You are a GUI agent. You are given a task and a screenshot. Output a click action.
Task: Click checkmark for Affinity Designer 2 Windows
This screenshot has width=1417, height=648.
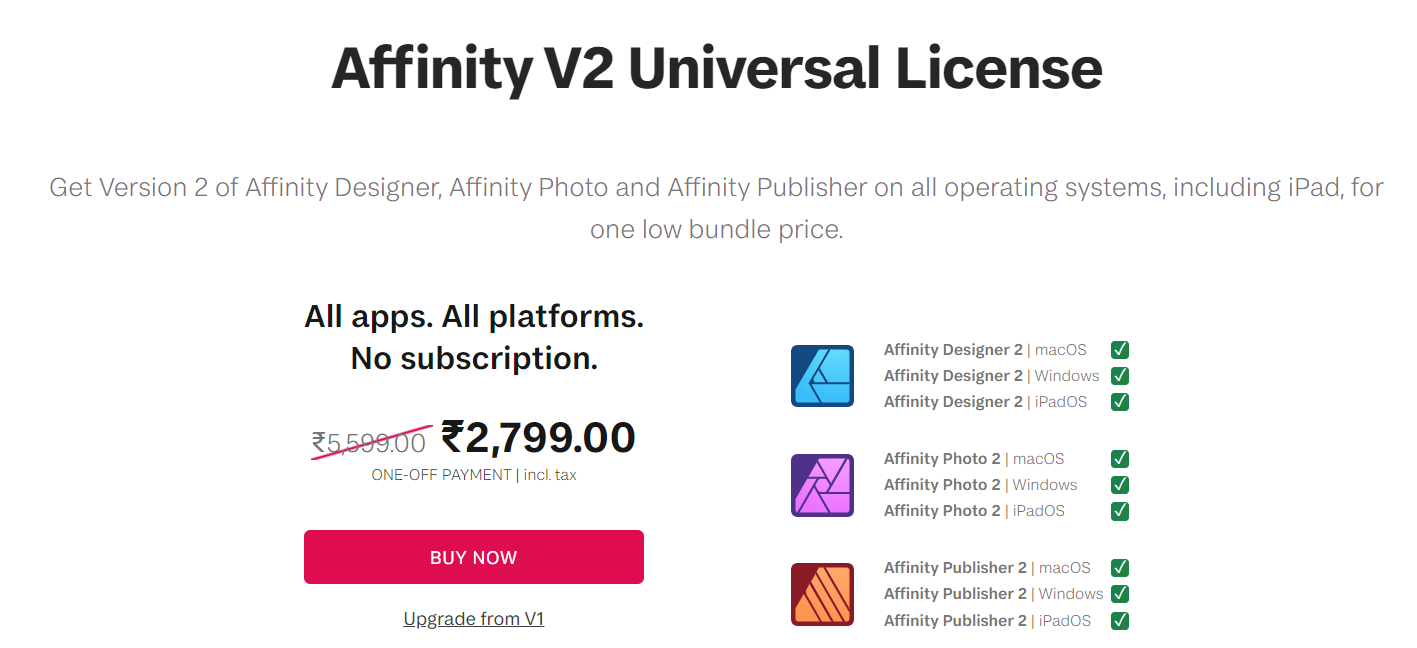pos(1120,376)
